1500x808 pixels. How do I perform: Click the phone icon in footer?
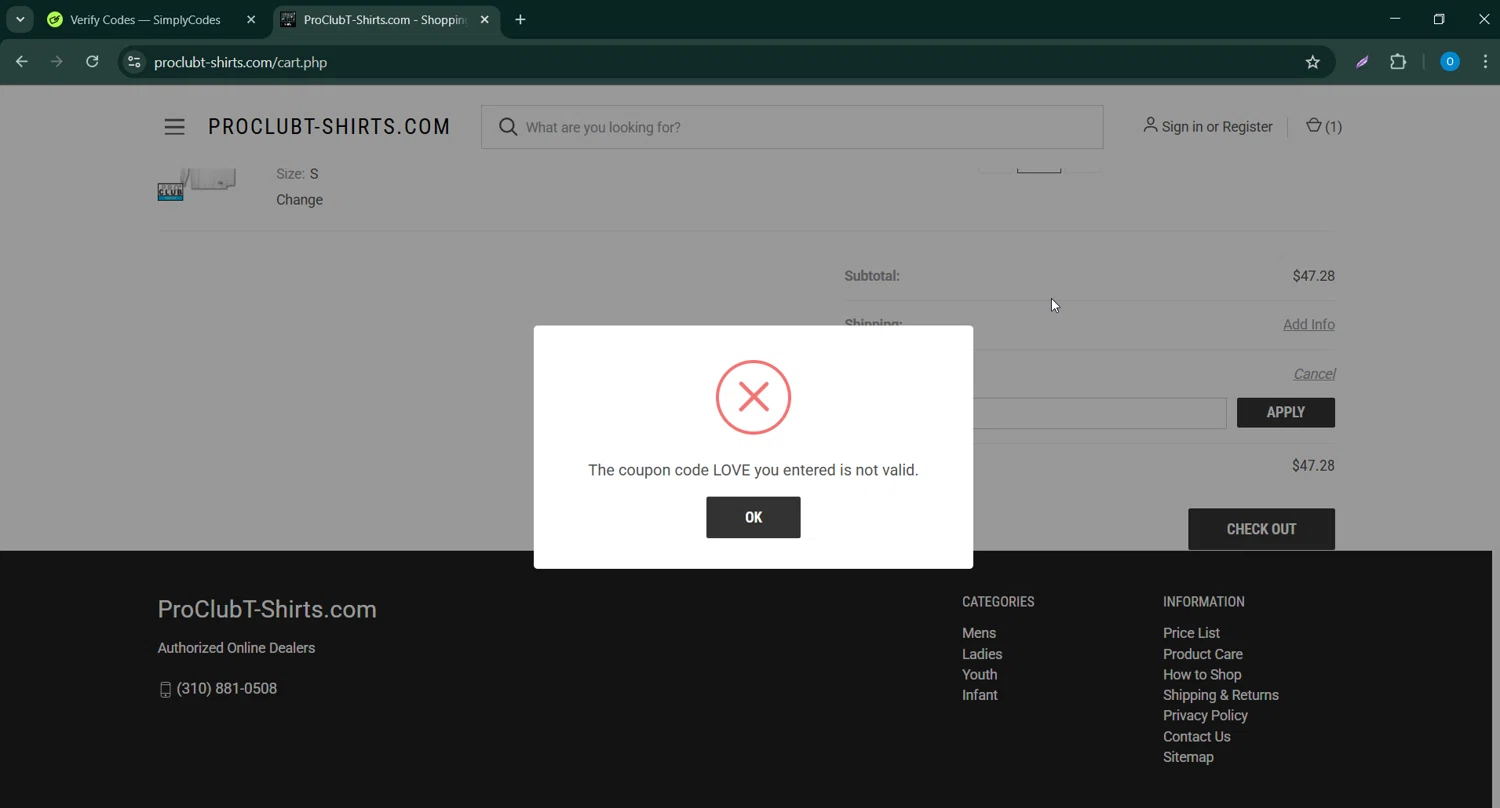(165, 689)
